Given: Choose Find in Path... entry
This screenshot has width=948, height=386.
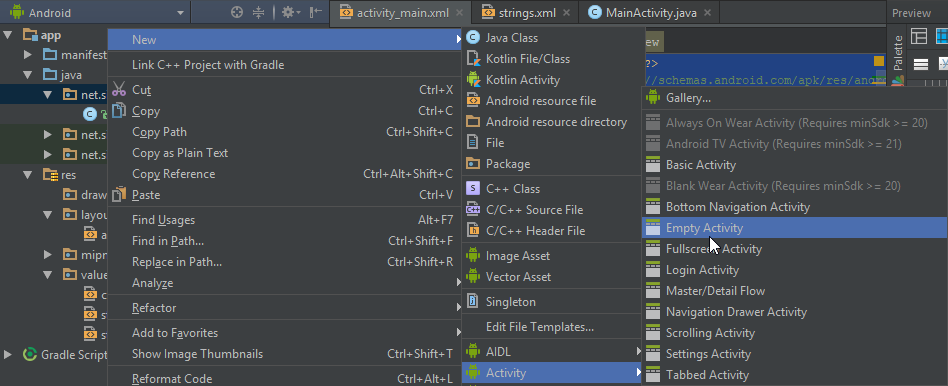Looking at the screenshot, I should point(285,241).
